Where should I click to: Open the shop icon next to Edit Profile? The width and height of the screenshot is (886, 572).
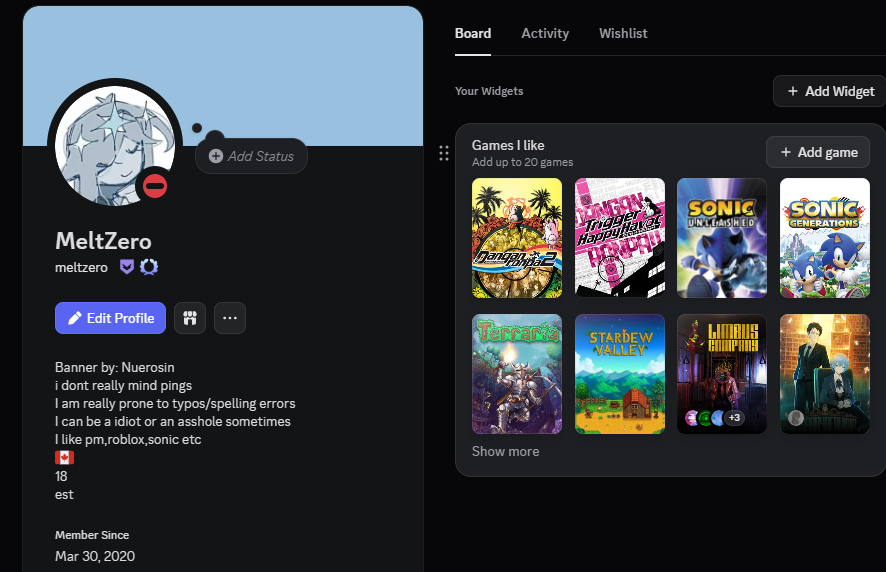[x=190, y=318]
